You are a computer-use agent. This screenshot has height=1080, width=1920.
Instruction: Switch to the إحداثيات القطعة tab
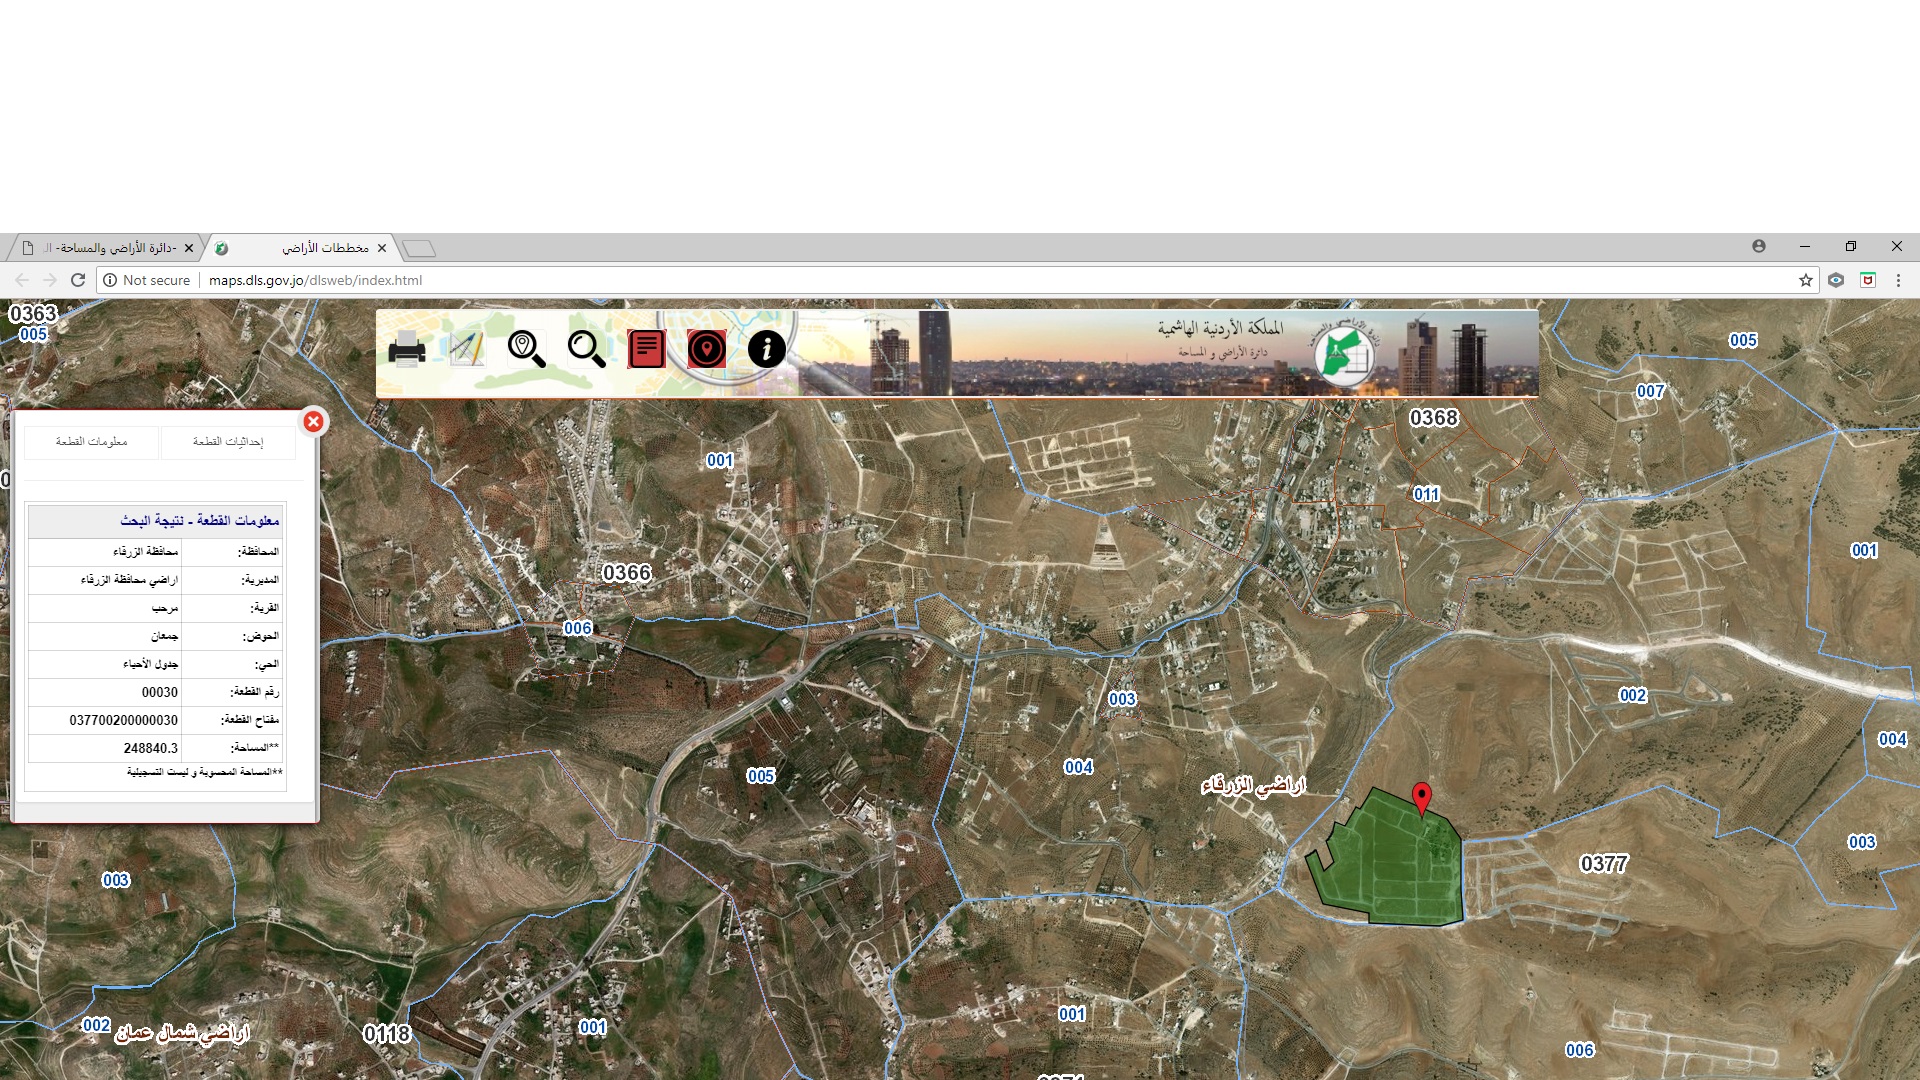[228, 442]
